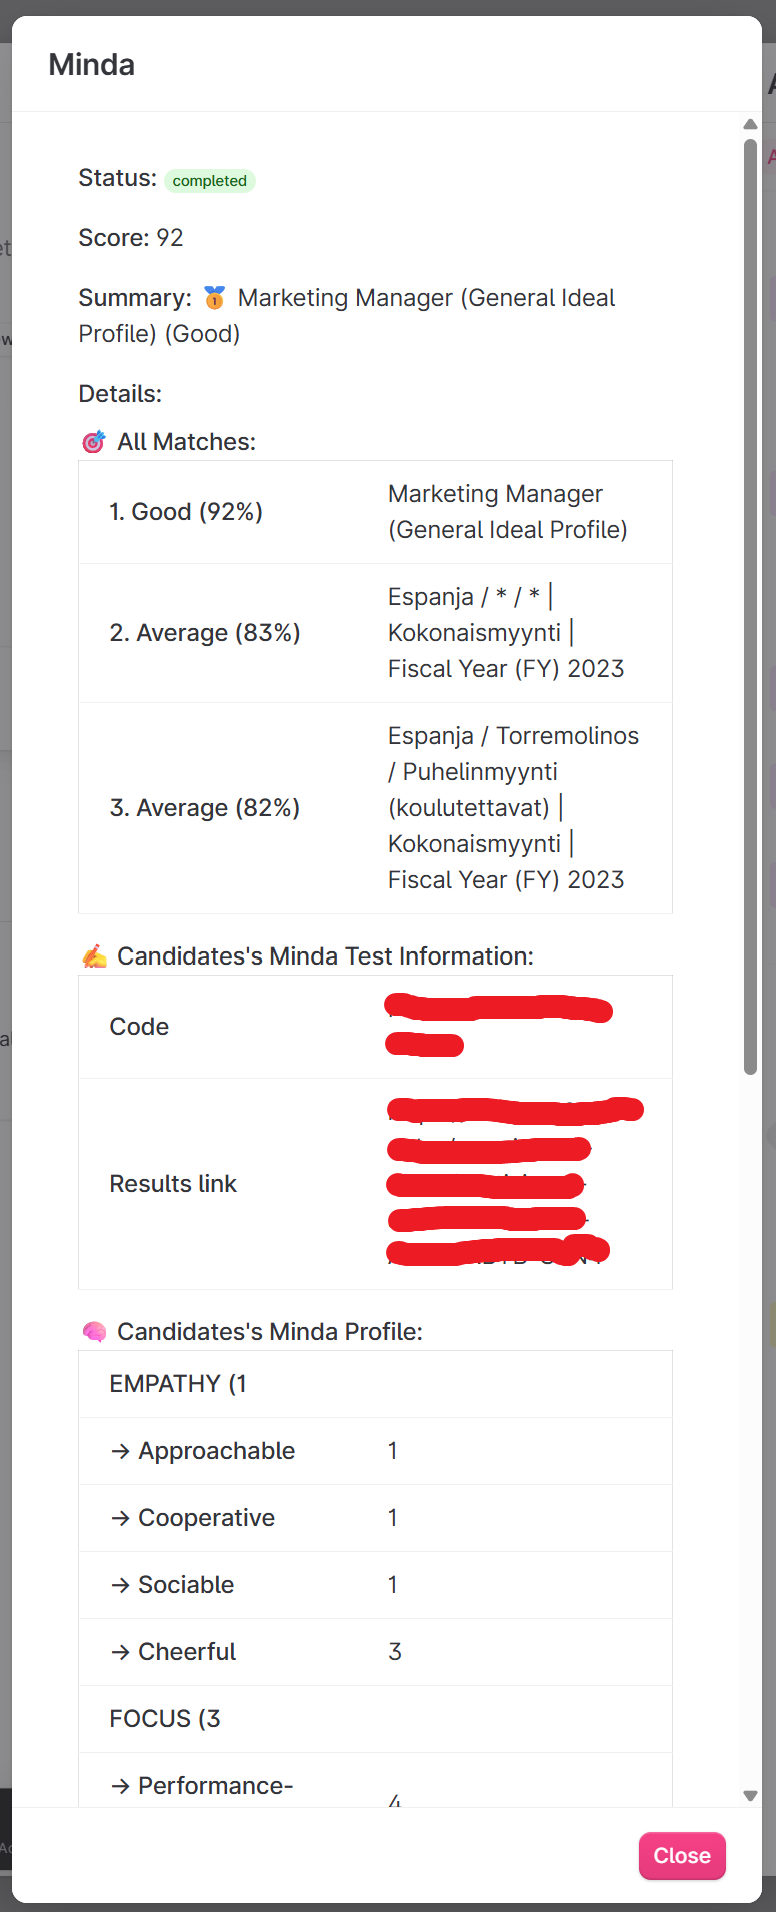Click the medal icon beside Summary
This screenshot has height=1912, width=776.
[x=214, y=298]
